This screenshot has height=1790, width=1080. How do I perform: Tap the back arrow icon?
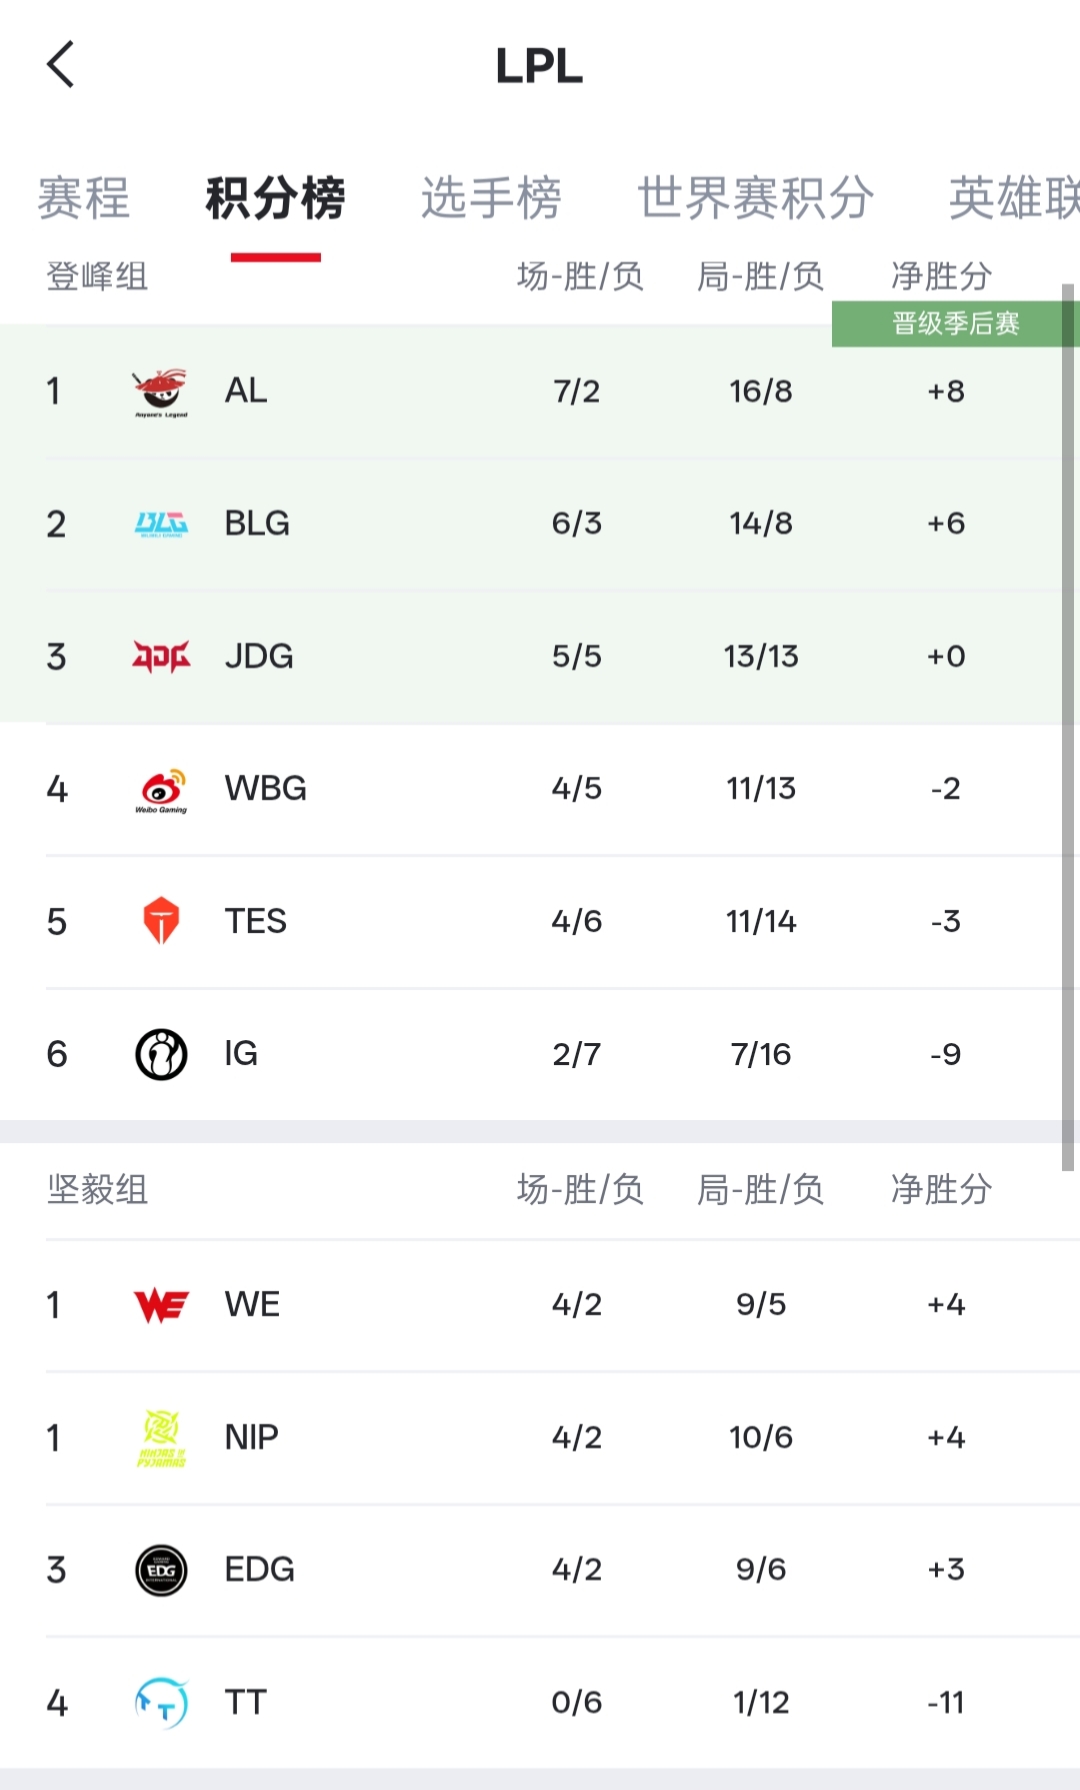point(61,65)
